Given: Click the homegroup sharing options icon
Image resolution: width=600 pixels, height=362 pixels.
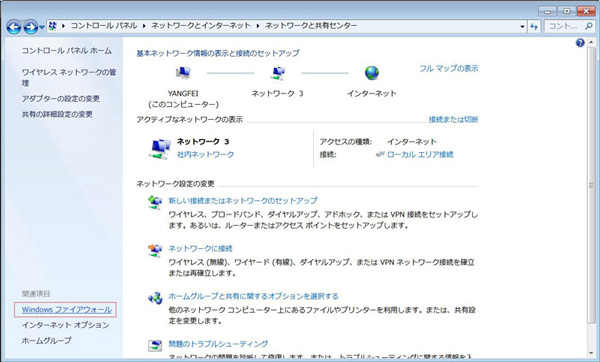Looking at the screenshot, I should click(x=155, y=298).
